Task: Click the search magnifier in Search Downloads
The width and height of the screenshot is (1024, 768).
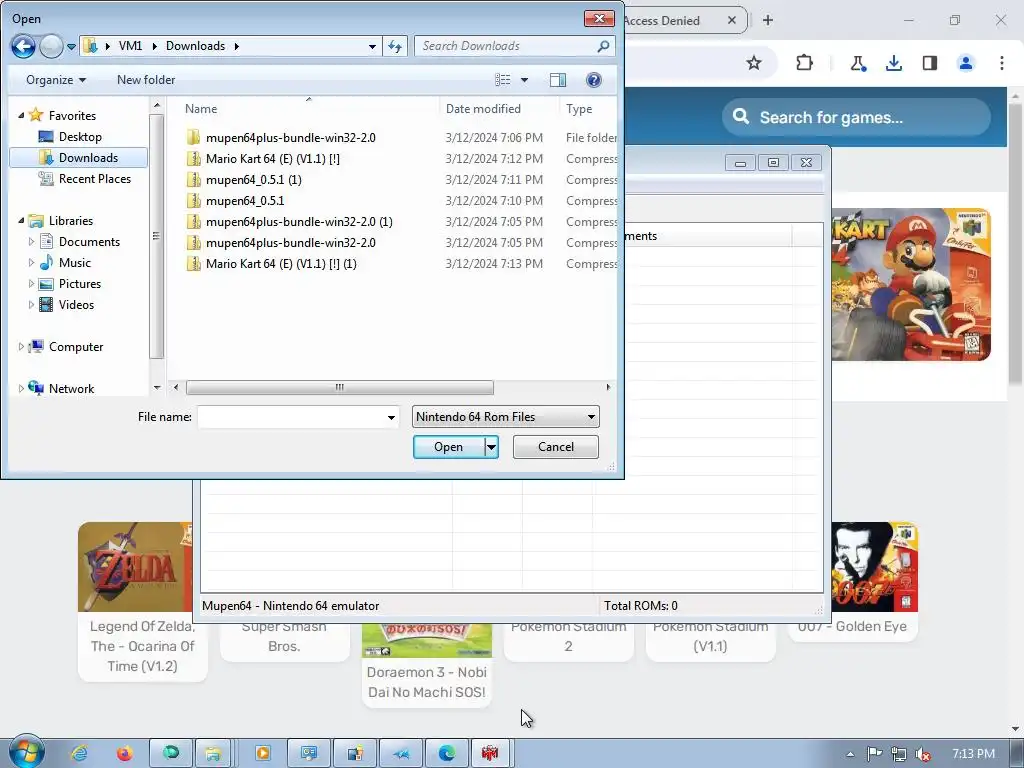Action: click(x=603, y=46)
